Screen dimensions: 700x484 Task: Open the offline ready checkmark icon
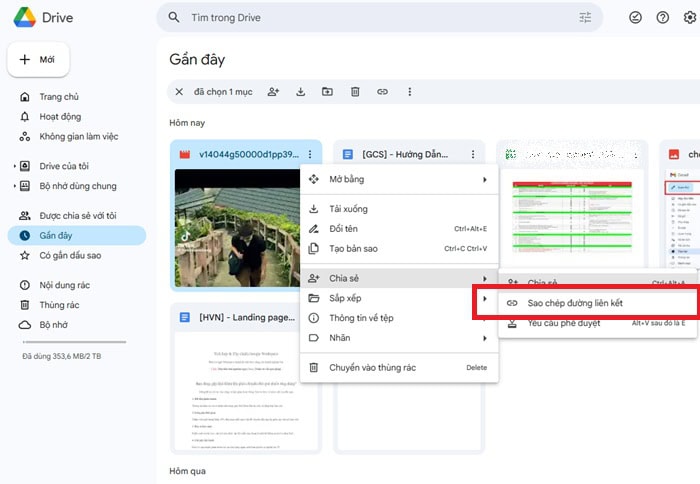635,18
